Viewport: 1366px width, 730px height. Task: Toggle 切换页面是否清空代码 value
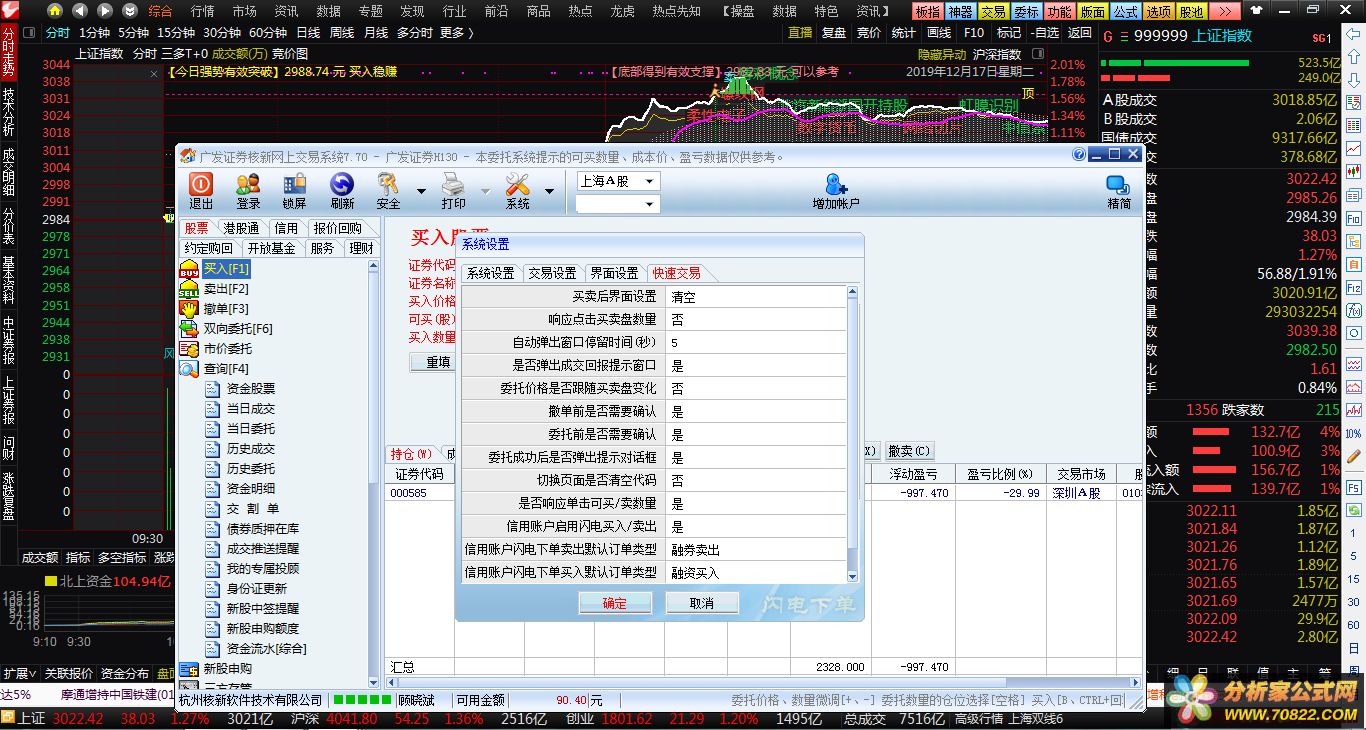[755, 481]
